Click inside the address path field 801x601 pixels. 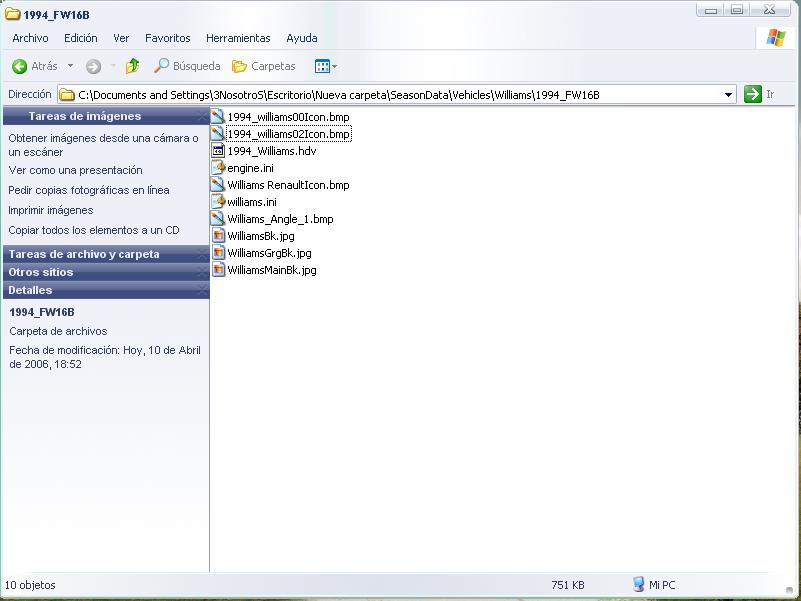[x=400, y=95]
